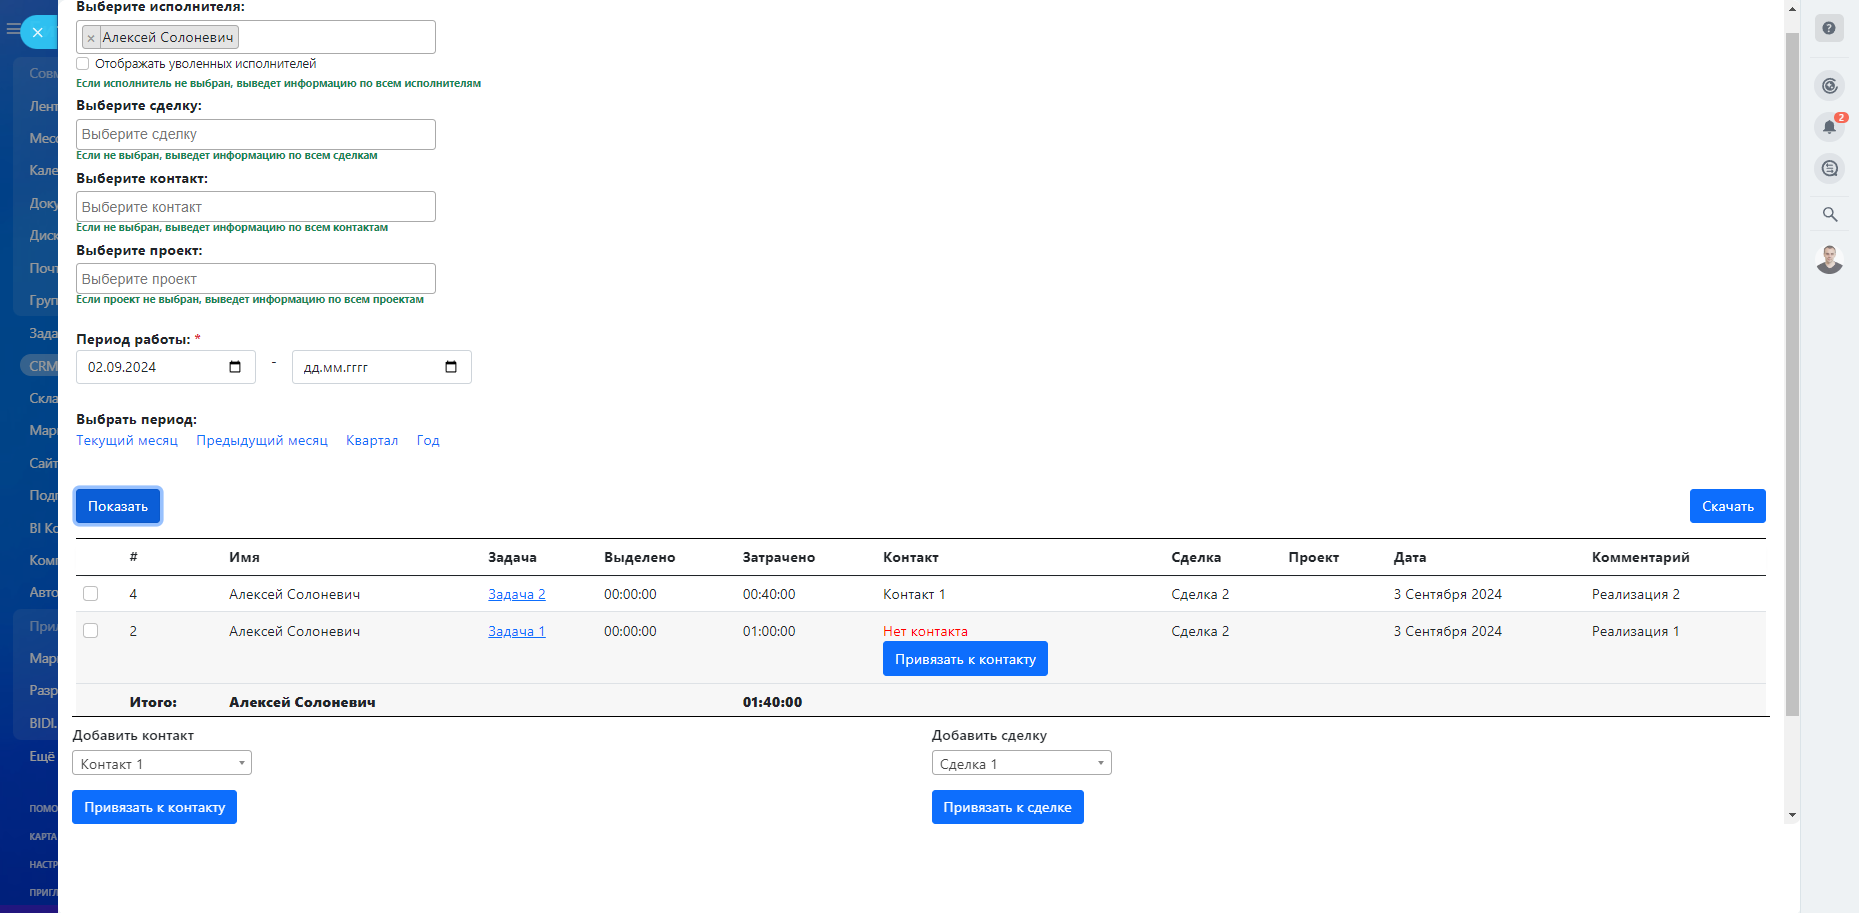Open the CRM item in the left menu

tap(40, 366)
